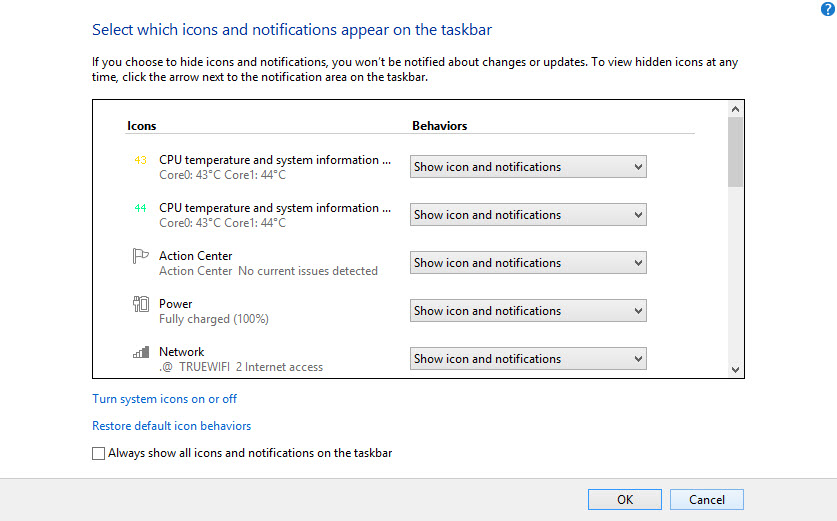Viewport: 837px width, 521px height.
Task: Enable Always show all icons checkbox
Action: 98,453
